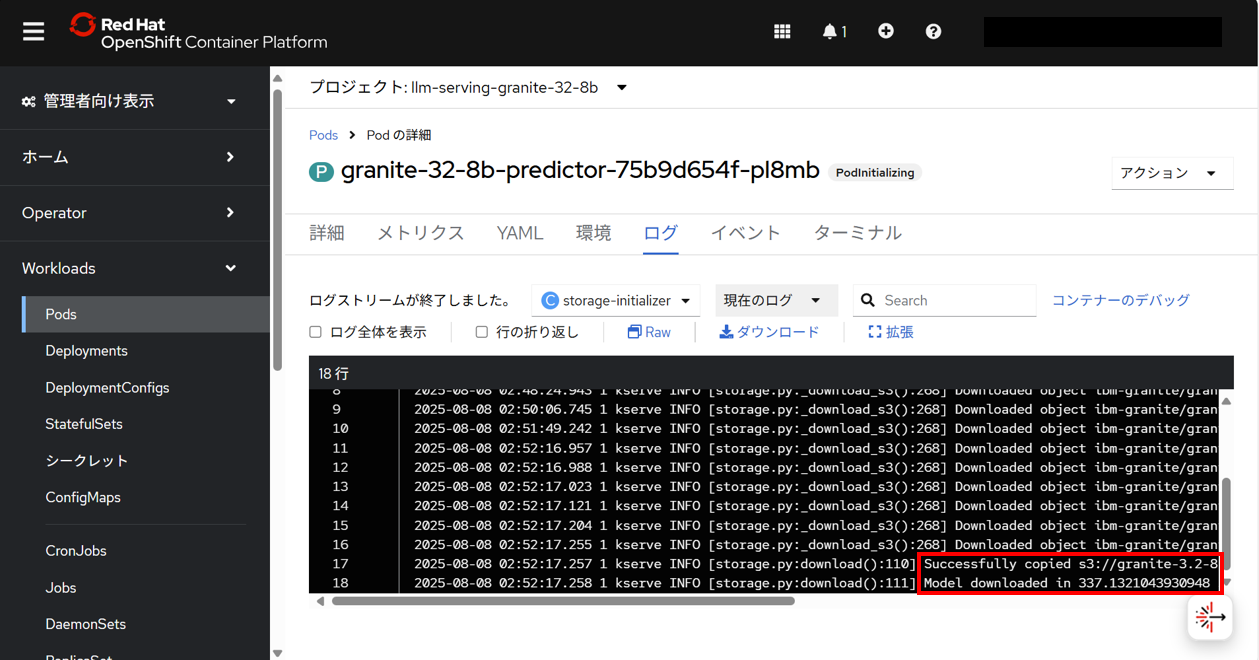Switch to the 環境 tab
1259x660 pixels.
[593, 233]
